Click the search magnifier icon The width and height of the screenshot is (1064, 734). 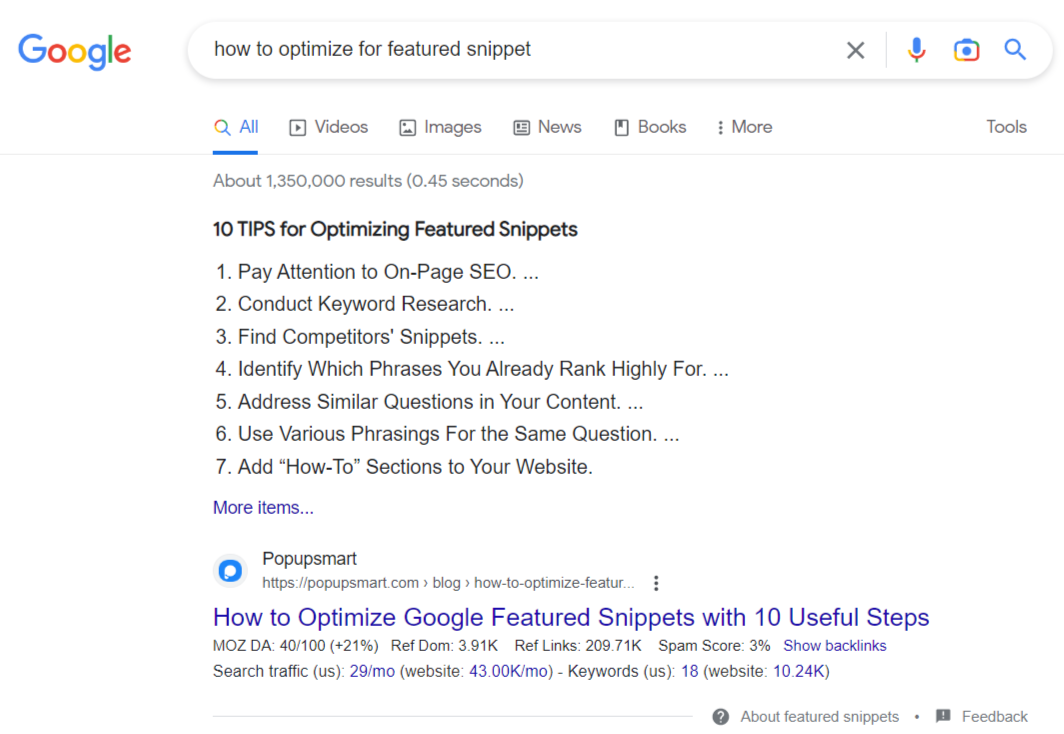(1015, 49)
